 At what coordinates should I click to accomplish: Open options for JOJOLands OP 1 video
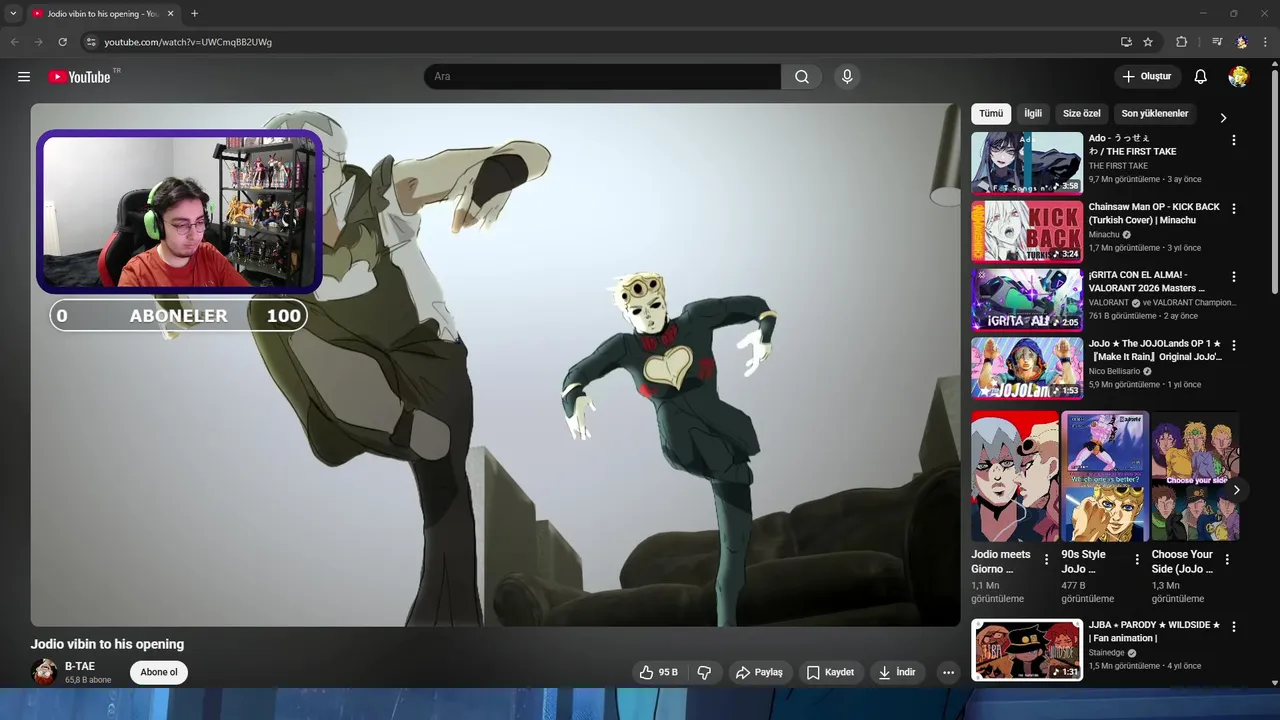tap(1233, 345)
